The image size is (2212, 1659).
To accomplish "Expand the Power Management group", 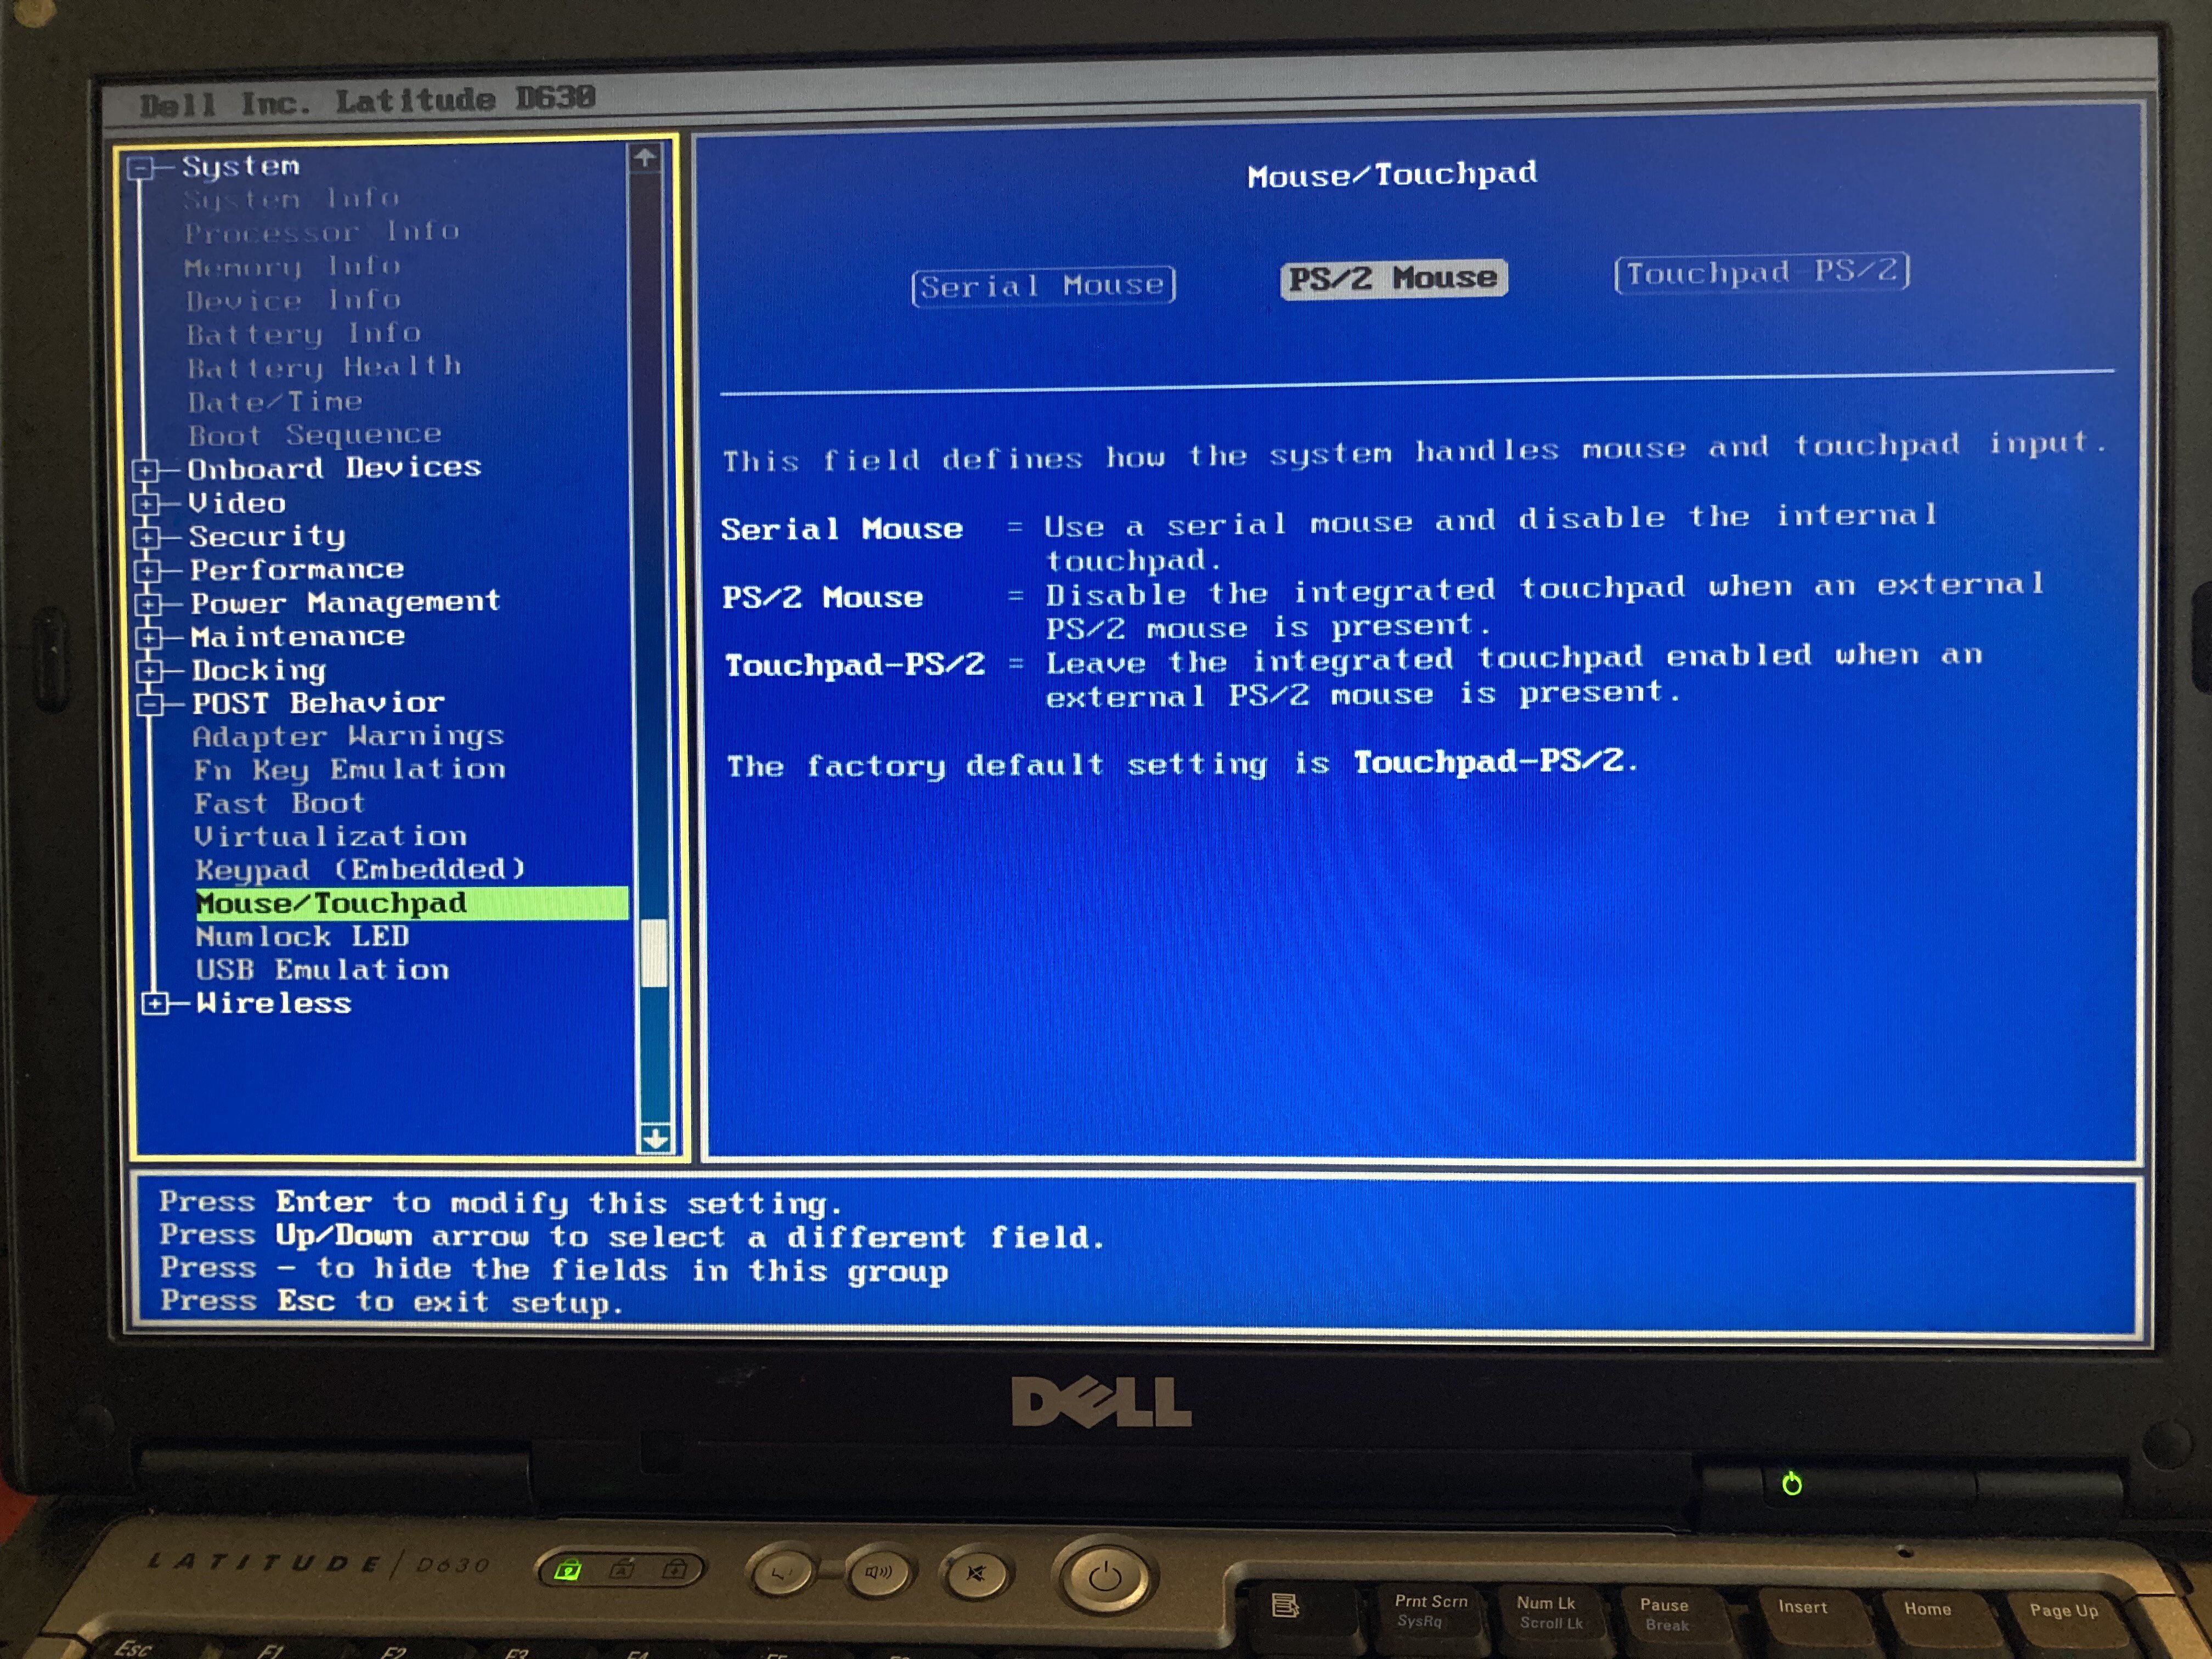I will point(148,605).
